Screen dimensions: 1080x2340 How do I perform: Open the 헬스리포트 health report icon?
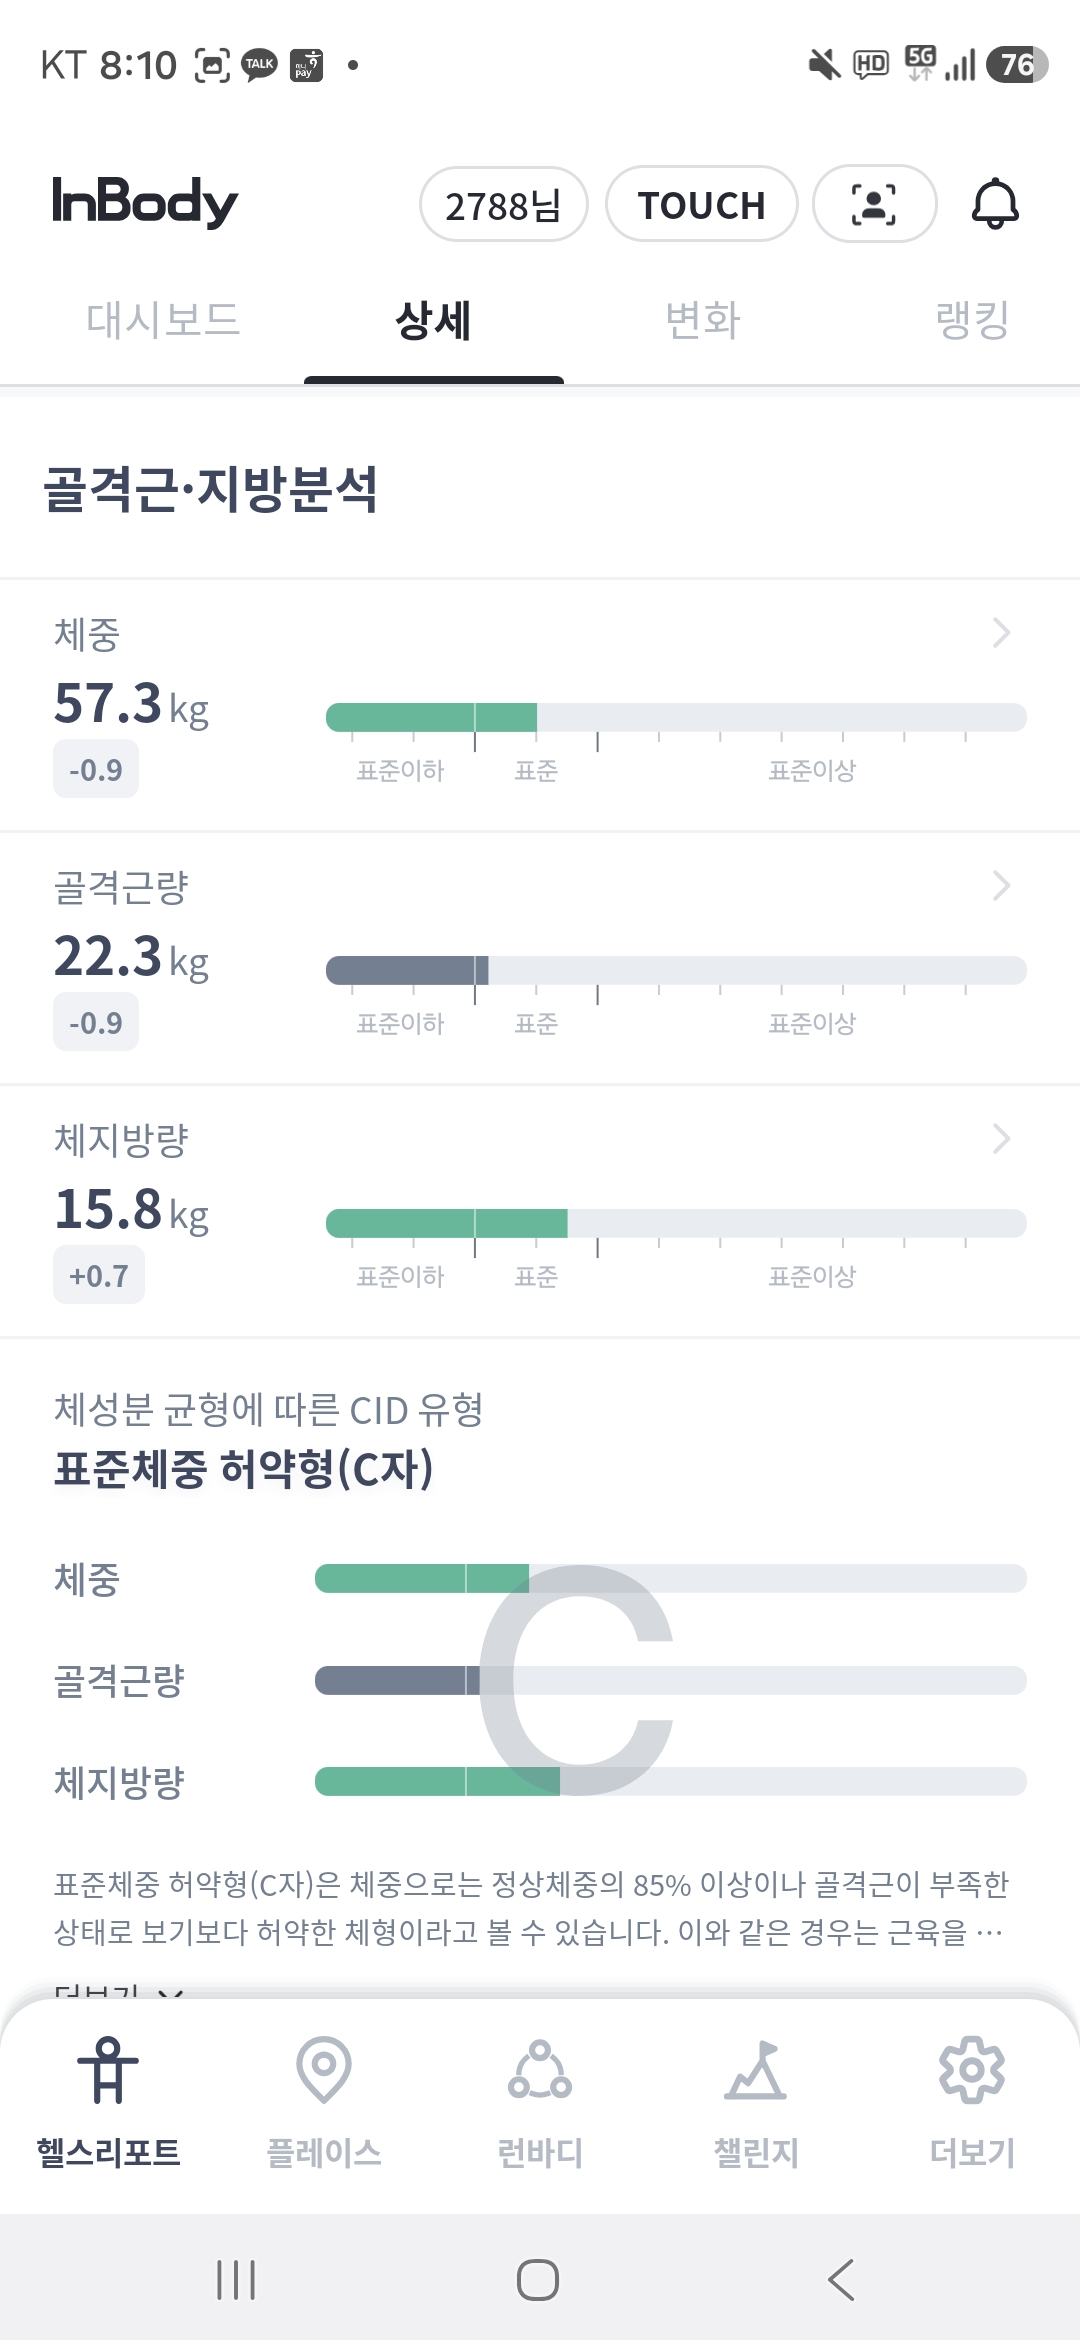tap(108, 2069)
